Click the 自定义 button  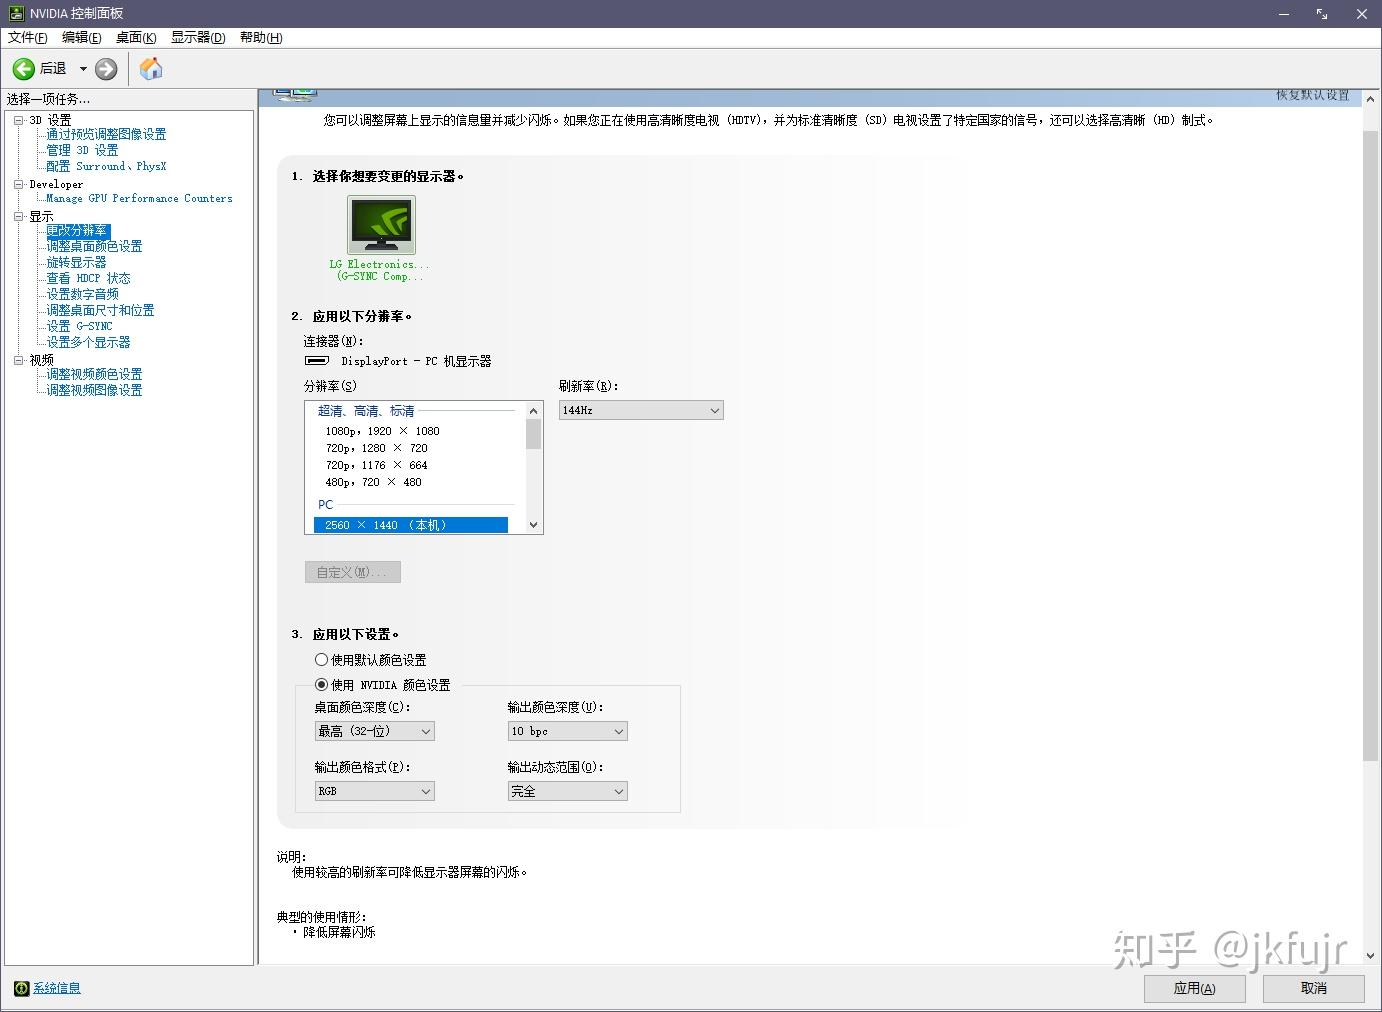(352, 572)
